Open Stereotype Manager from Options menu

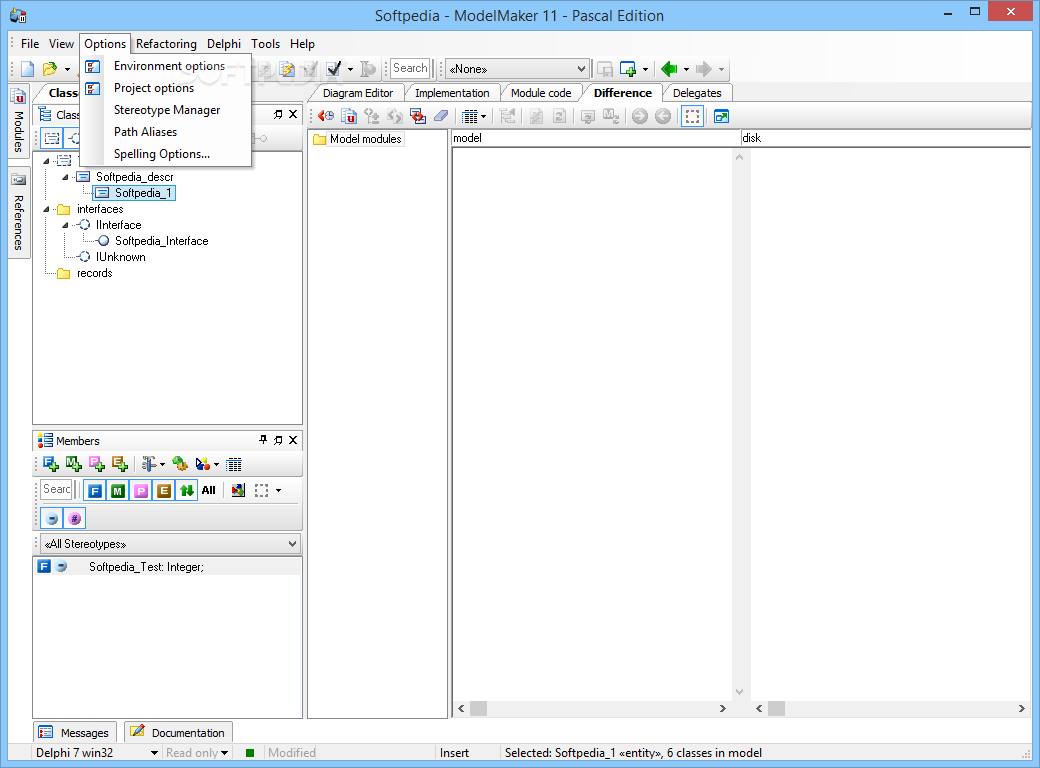click(166, 110)
